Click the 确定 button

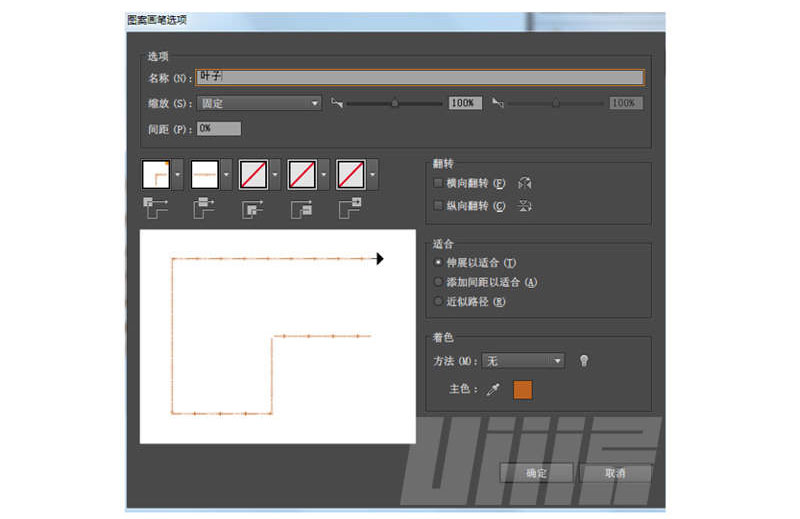[x=536, y=473]
